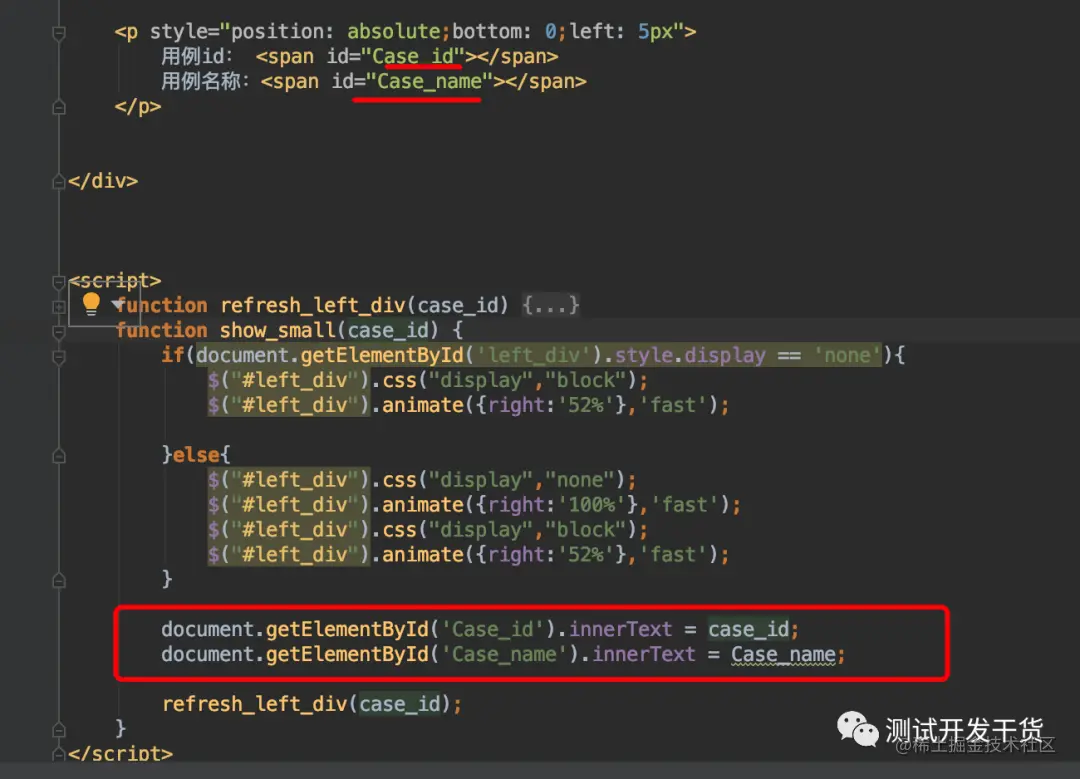Collapse the fold marker beside the <p style> line

pyautogui.click(x=59, y=33)
